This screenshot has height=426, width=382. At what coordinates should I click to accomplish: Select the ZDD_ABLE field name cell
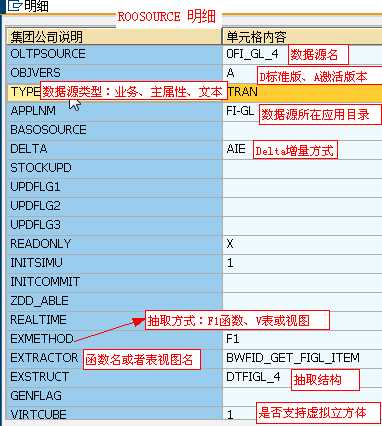(x=114, y=301)
